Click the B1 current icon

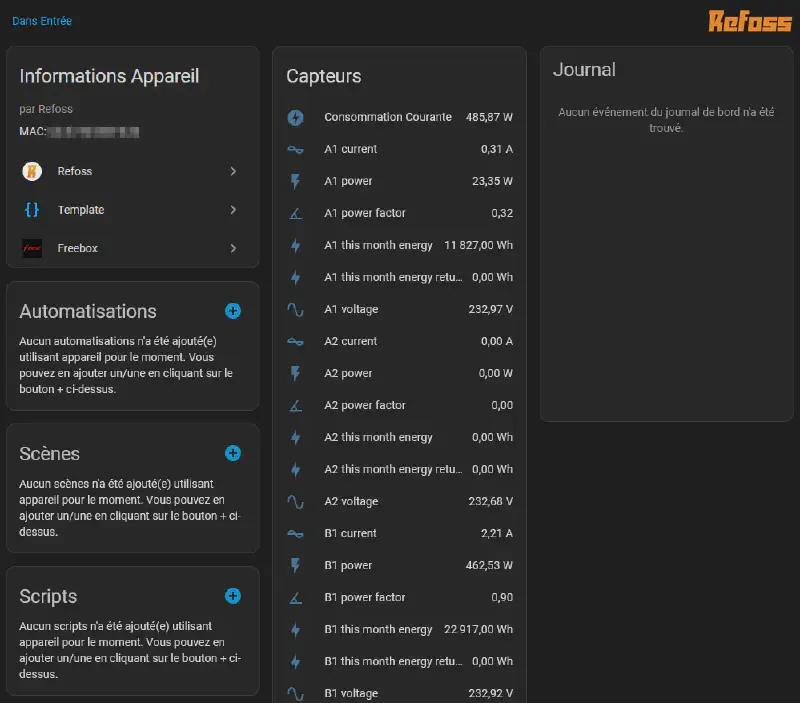pos(295,533)
